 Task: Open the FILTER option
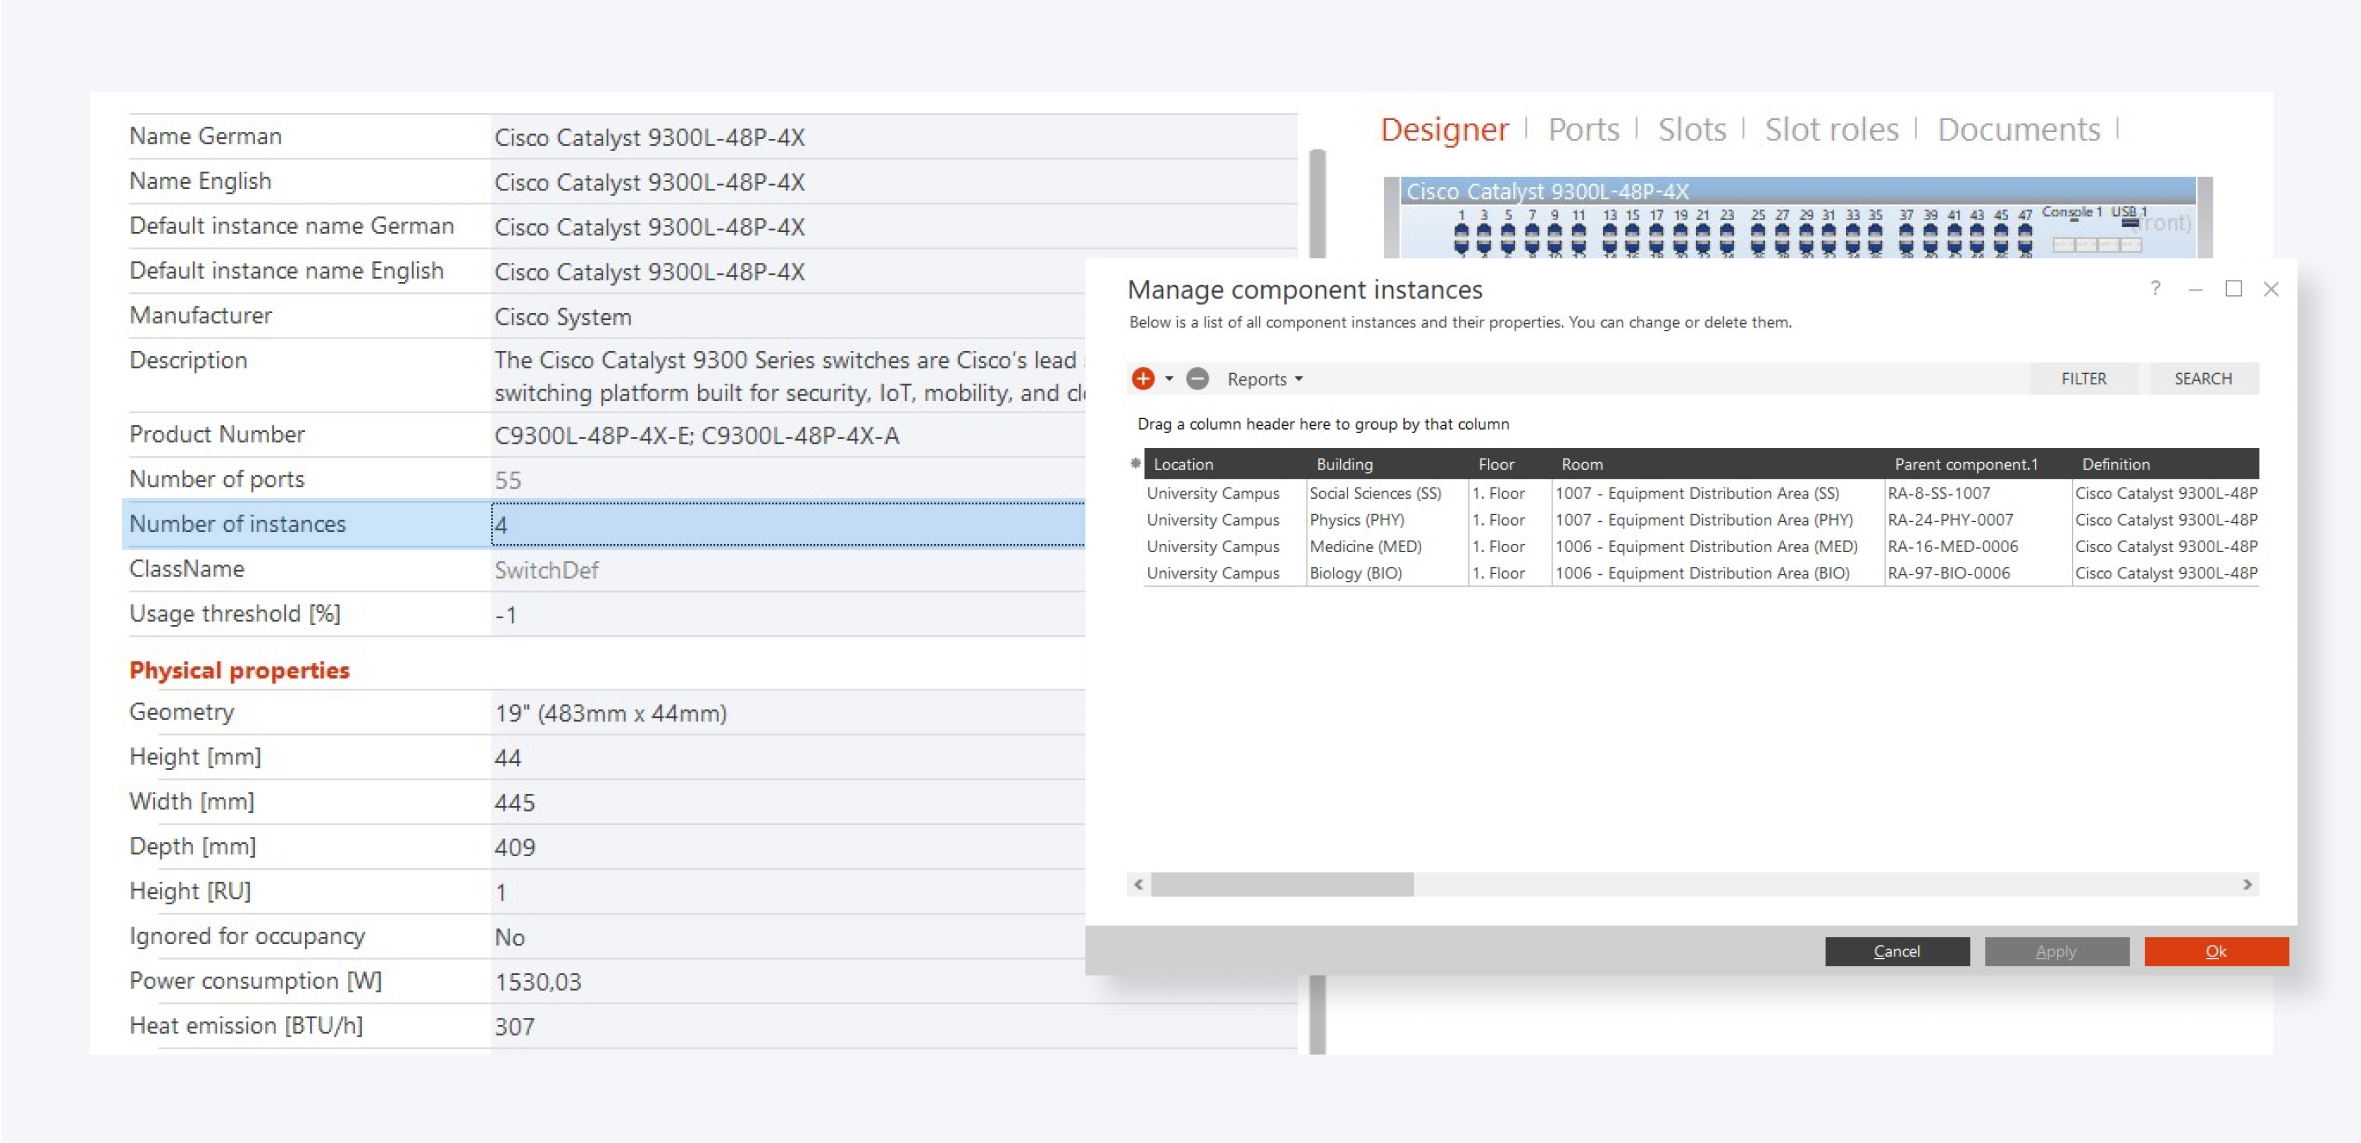(x=2083, y=379)
